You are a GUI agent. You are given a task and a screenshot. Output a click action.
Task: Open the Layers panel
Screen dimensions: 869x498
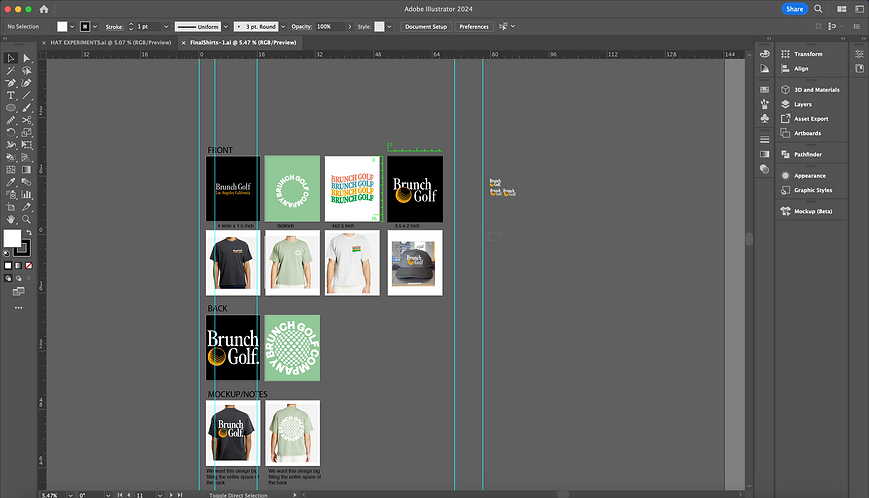(x=802, y=104)
